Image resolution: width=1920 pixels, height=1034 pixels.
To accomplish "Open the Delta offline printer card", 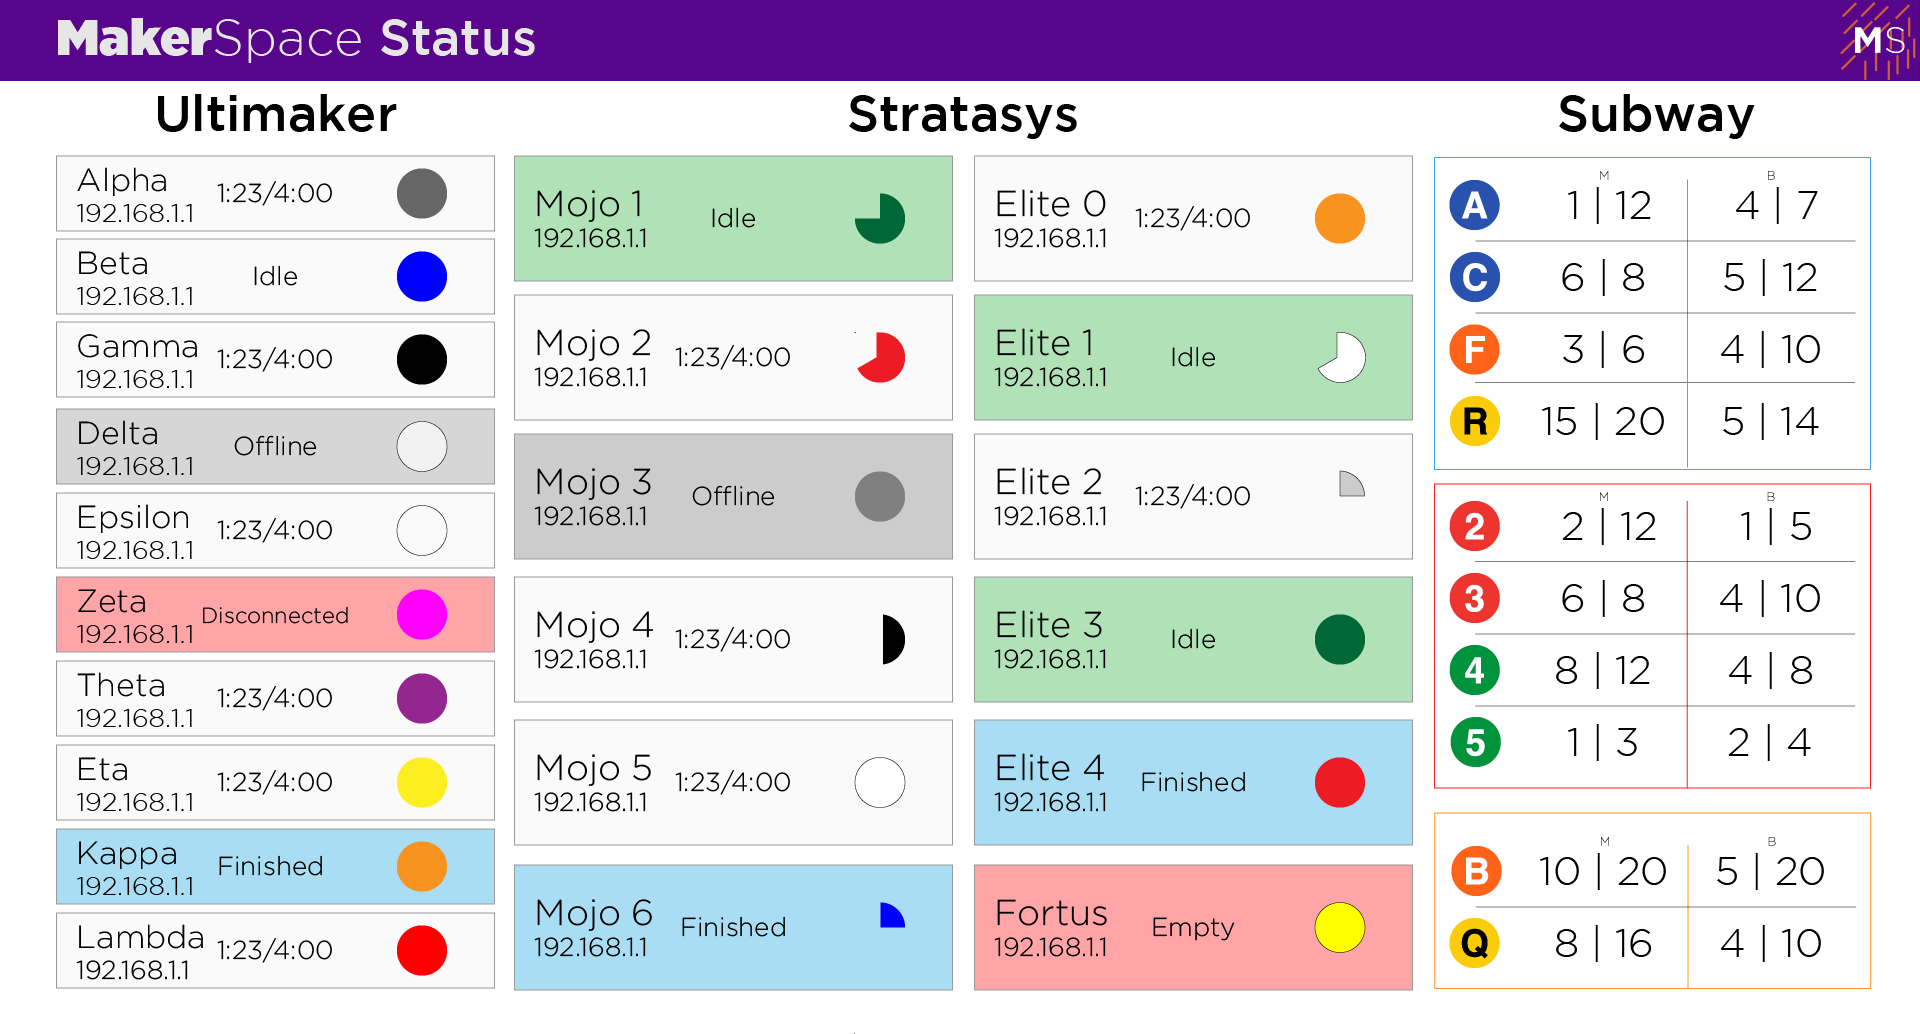I will point(275,446).
